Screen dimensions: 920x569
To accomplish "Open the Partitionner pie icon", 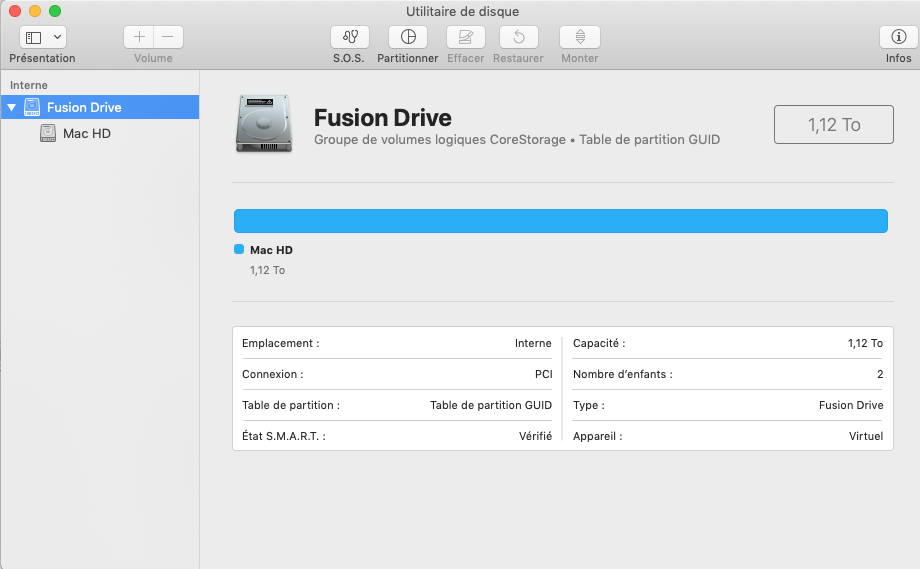I will pyautogui.click(x=408, y=37).
